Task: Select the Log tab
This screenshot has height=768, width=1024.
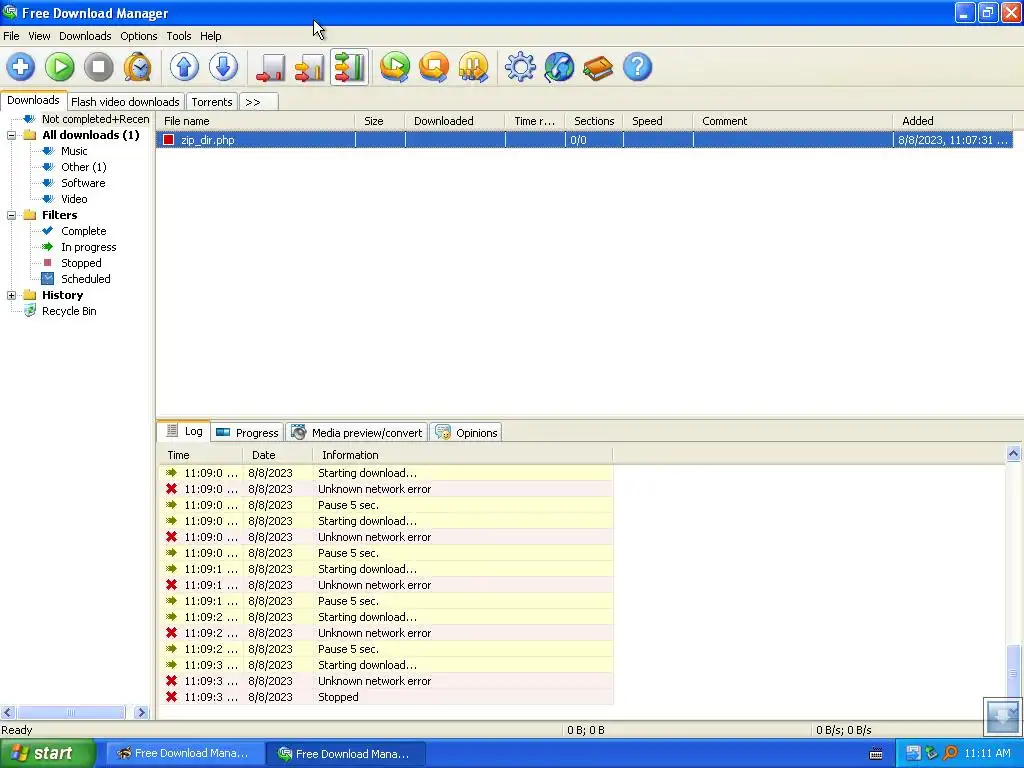Action: click(x=184, y=431)
